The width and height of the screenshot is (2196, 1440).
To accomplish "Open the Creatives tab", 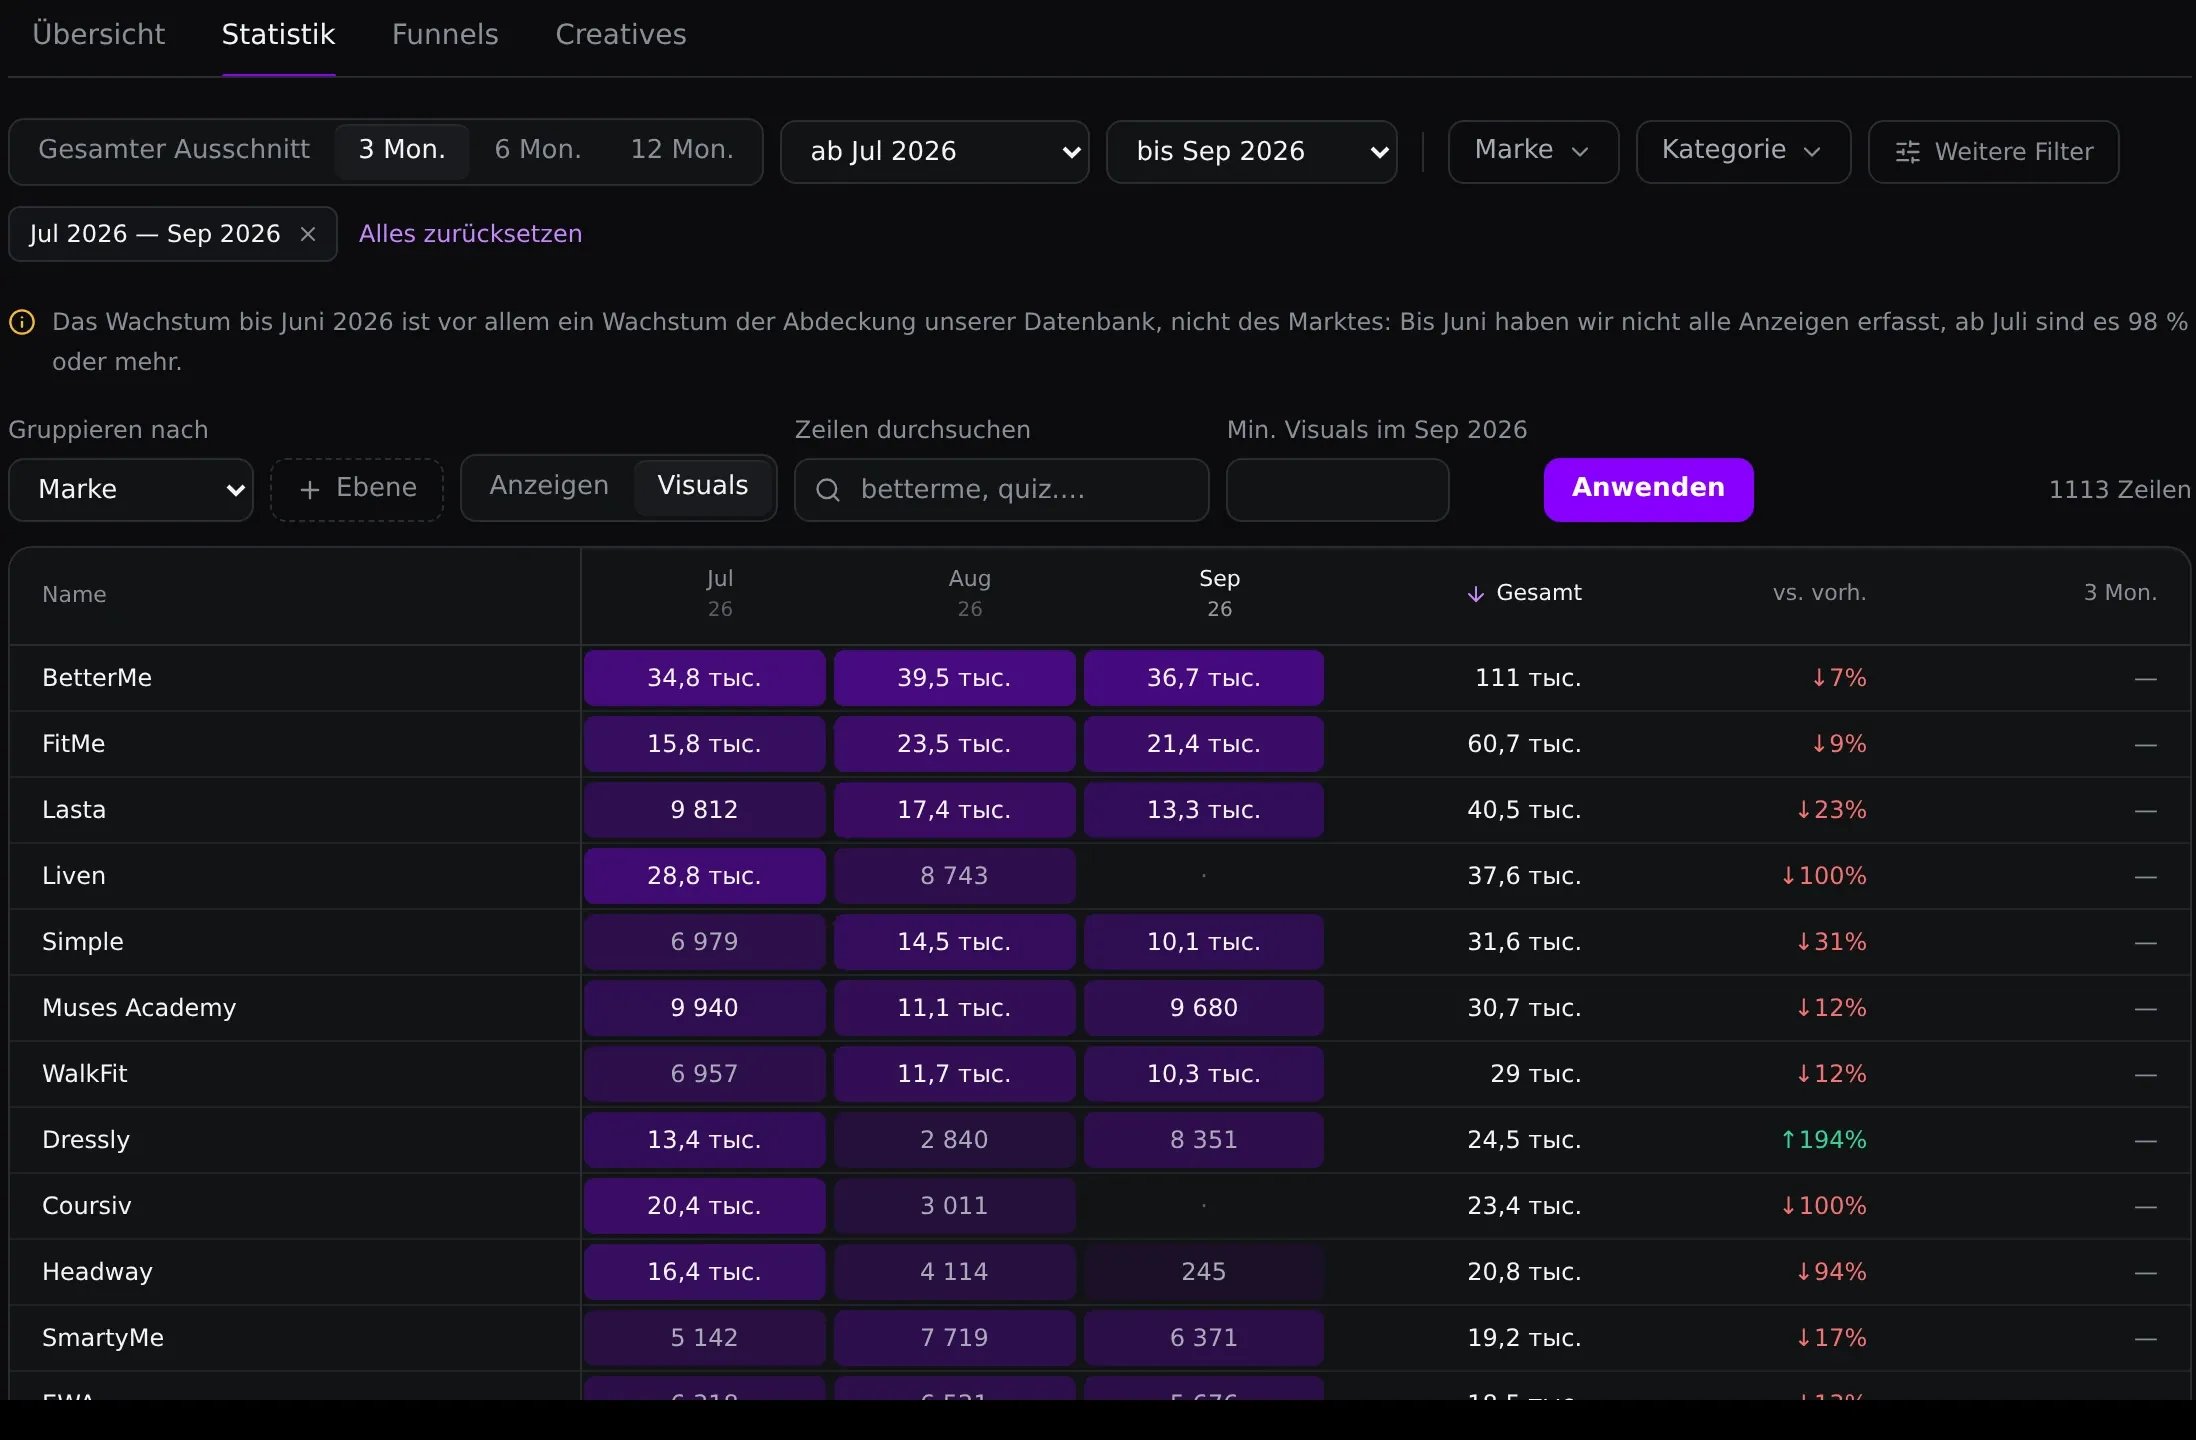I will (x=621, y=35).
